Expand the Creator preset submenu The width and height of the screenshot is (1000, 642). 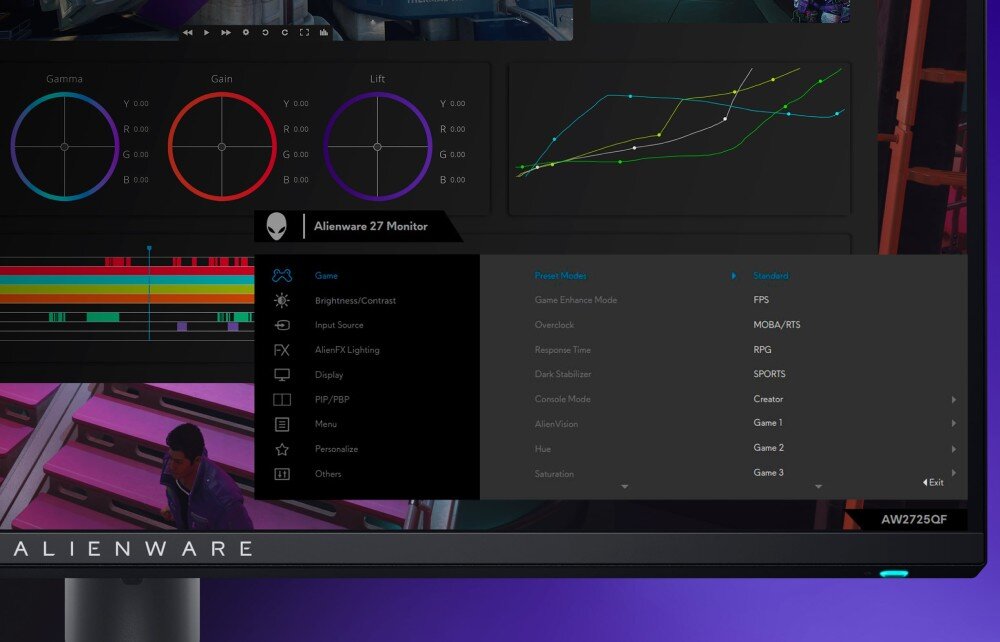coord(768,399)
